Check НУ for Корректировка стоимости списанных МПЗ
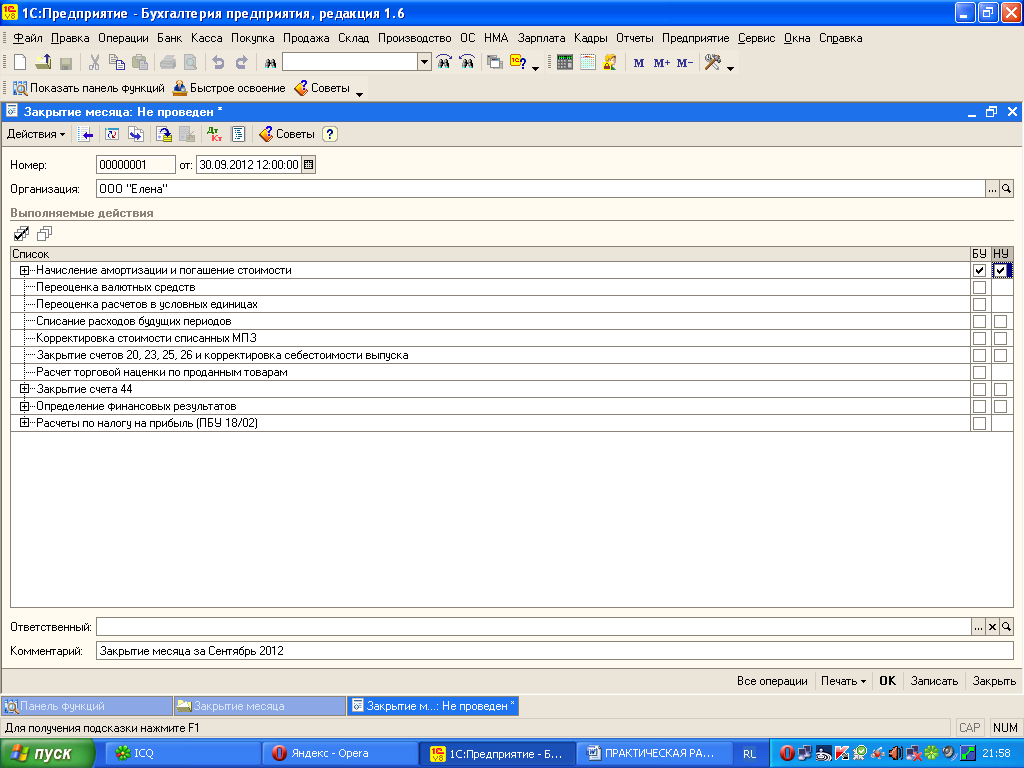Viewport: 1024px width, 768px height. click(1000, 338)
